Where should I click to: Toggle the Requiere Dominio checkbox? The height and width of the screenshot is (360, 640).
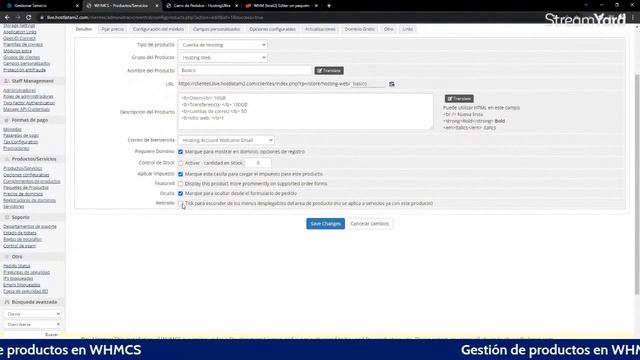tap(180, 152)
